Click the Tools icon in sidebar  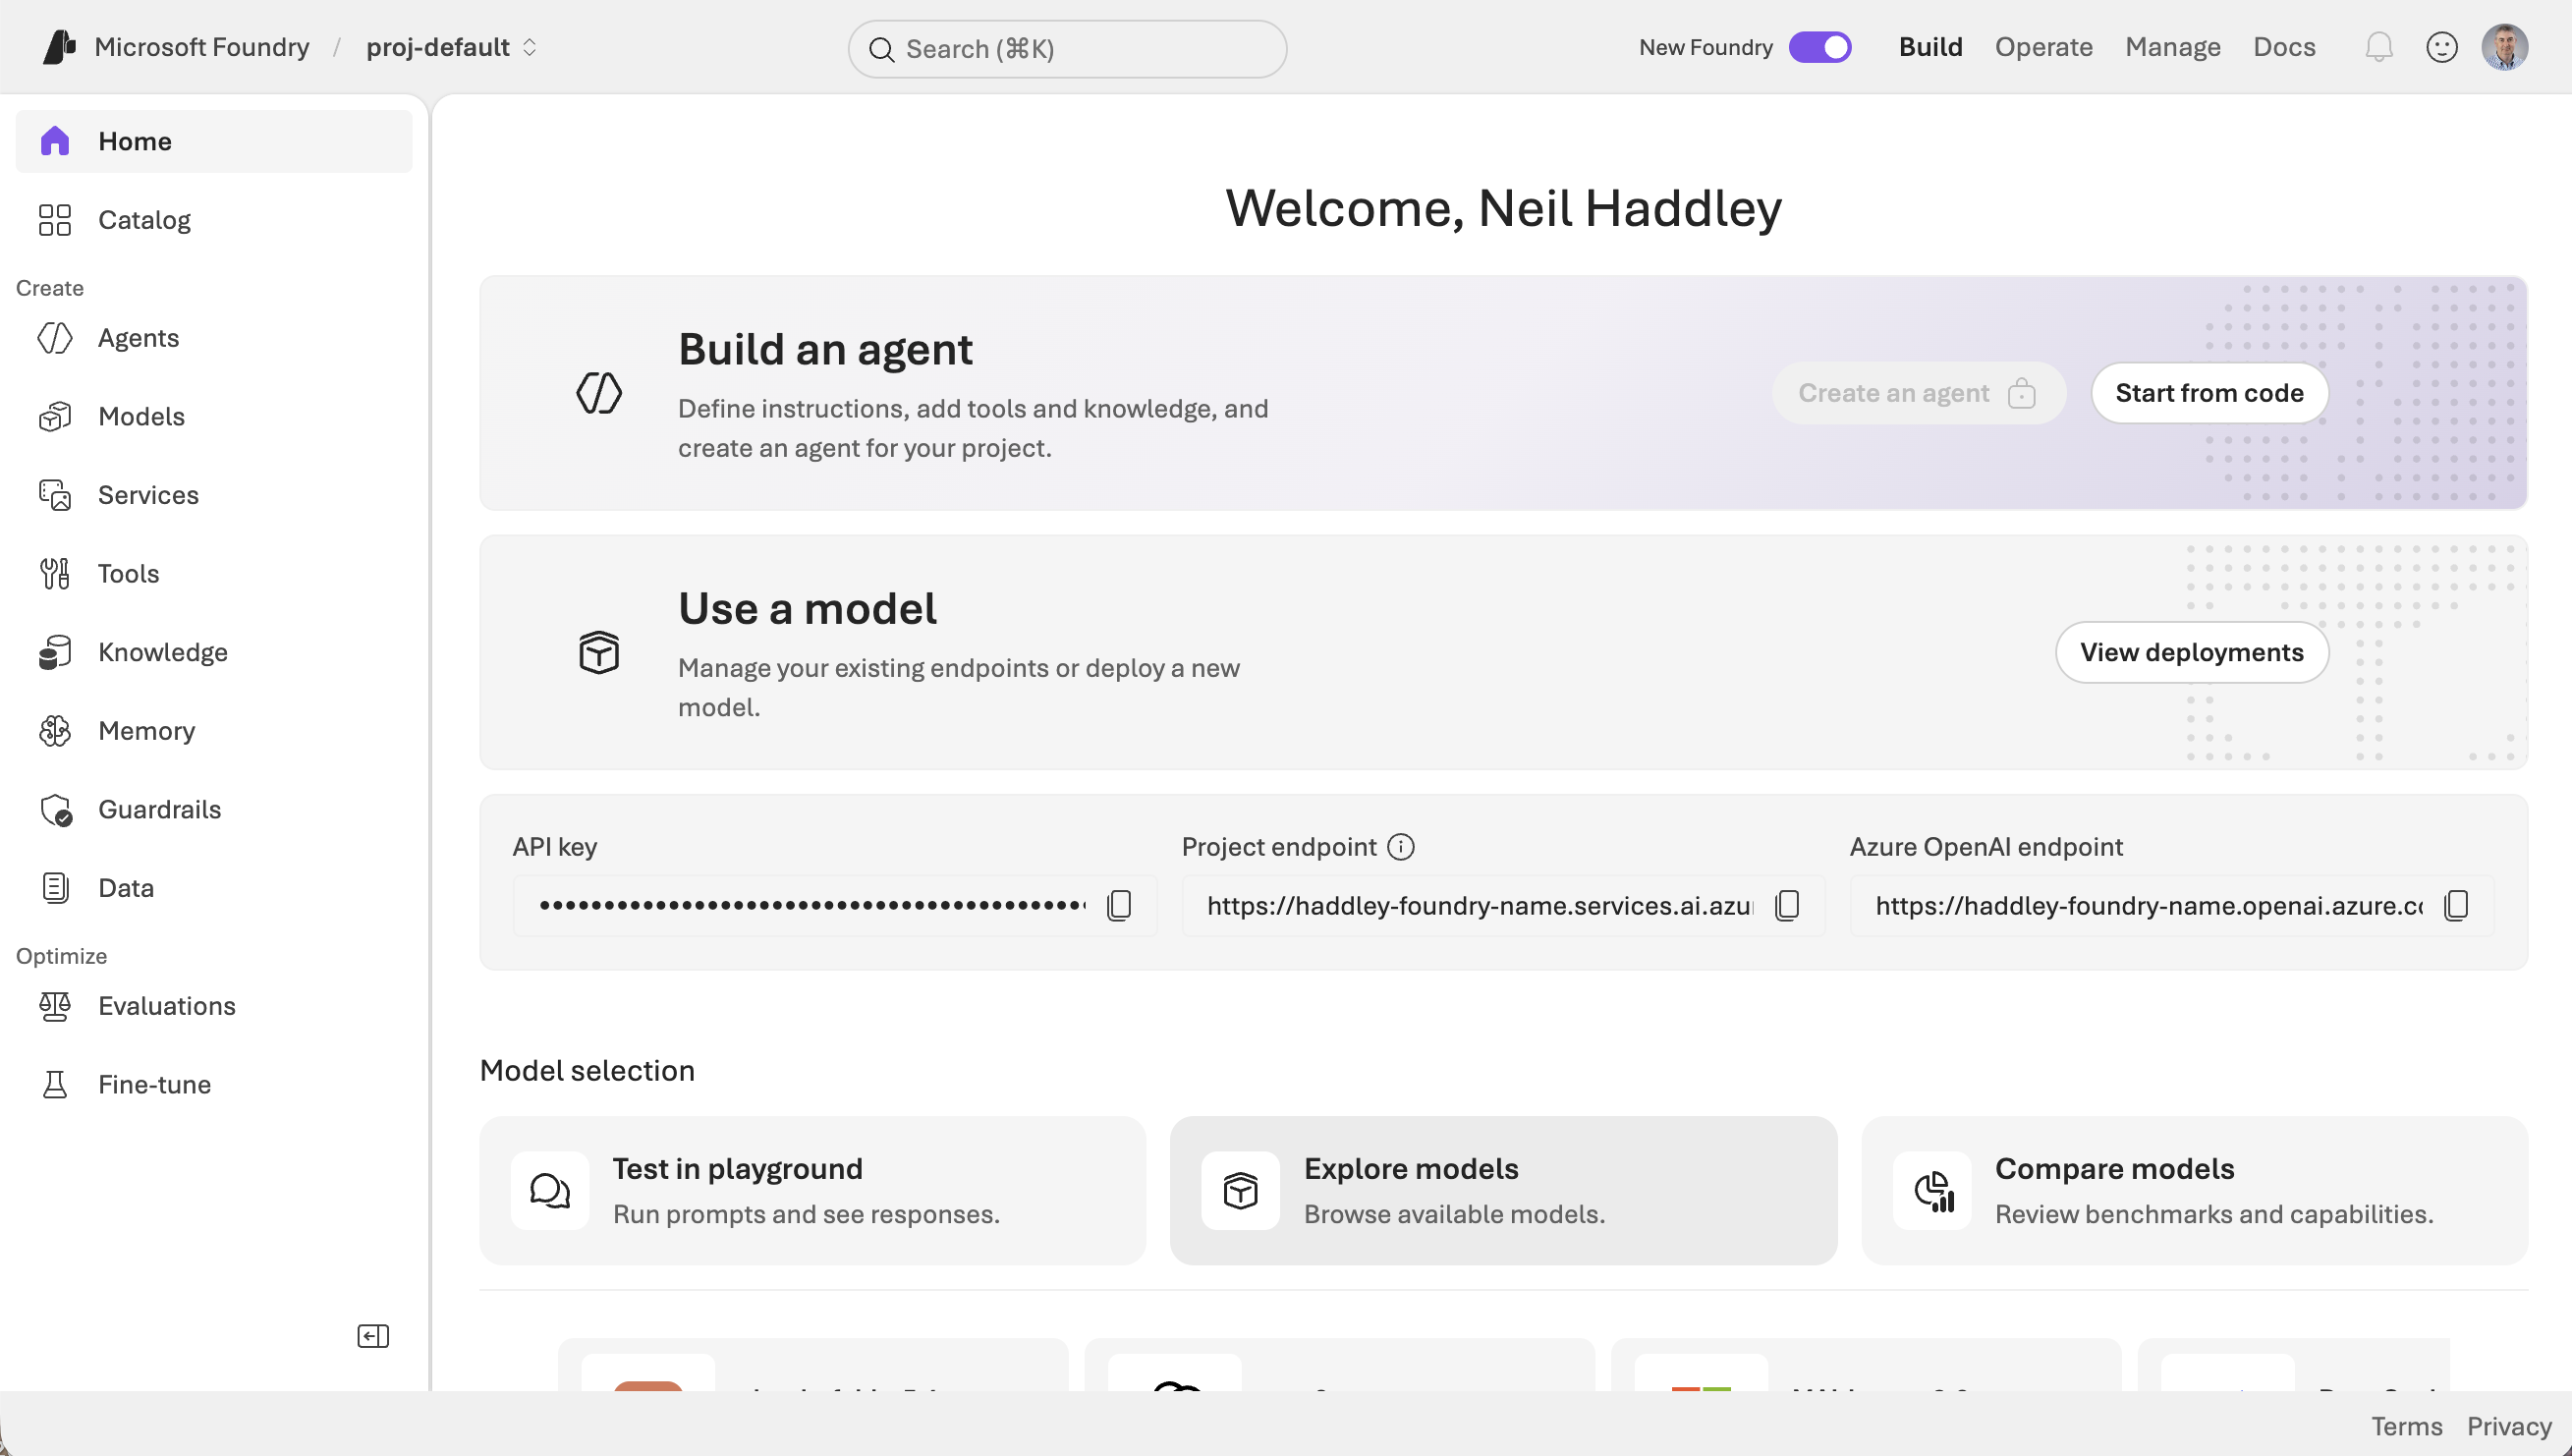(55, 574)
